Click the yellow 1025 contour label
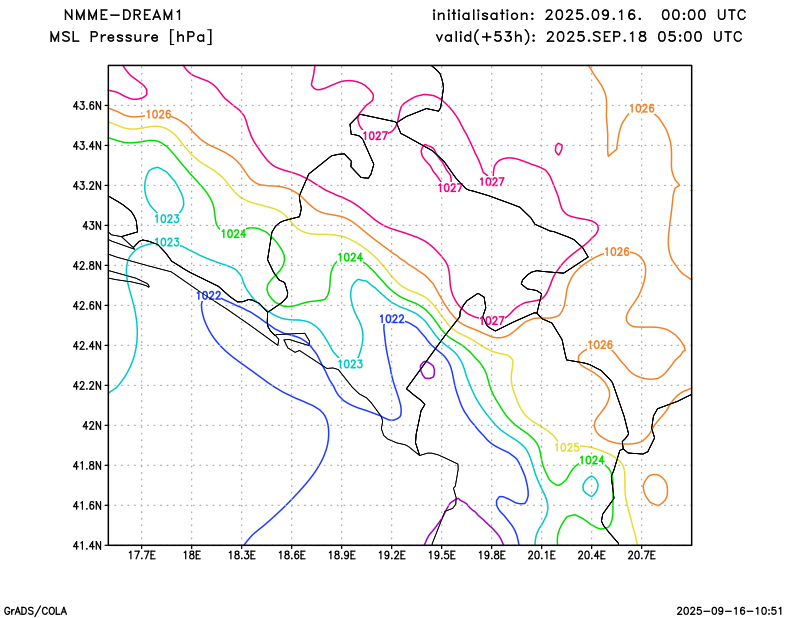 click(x=567, y=448)
